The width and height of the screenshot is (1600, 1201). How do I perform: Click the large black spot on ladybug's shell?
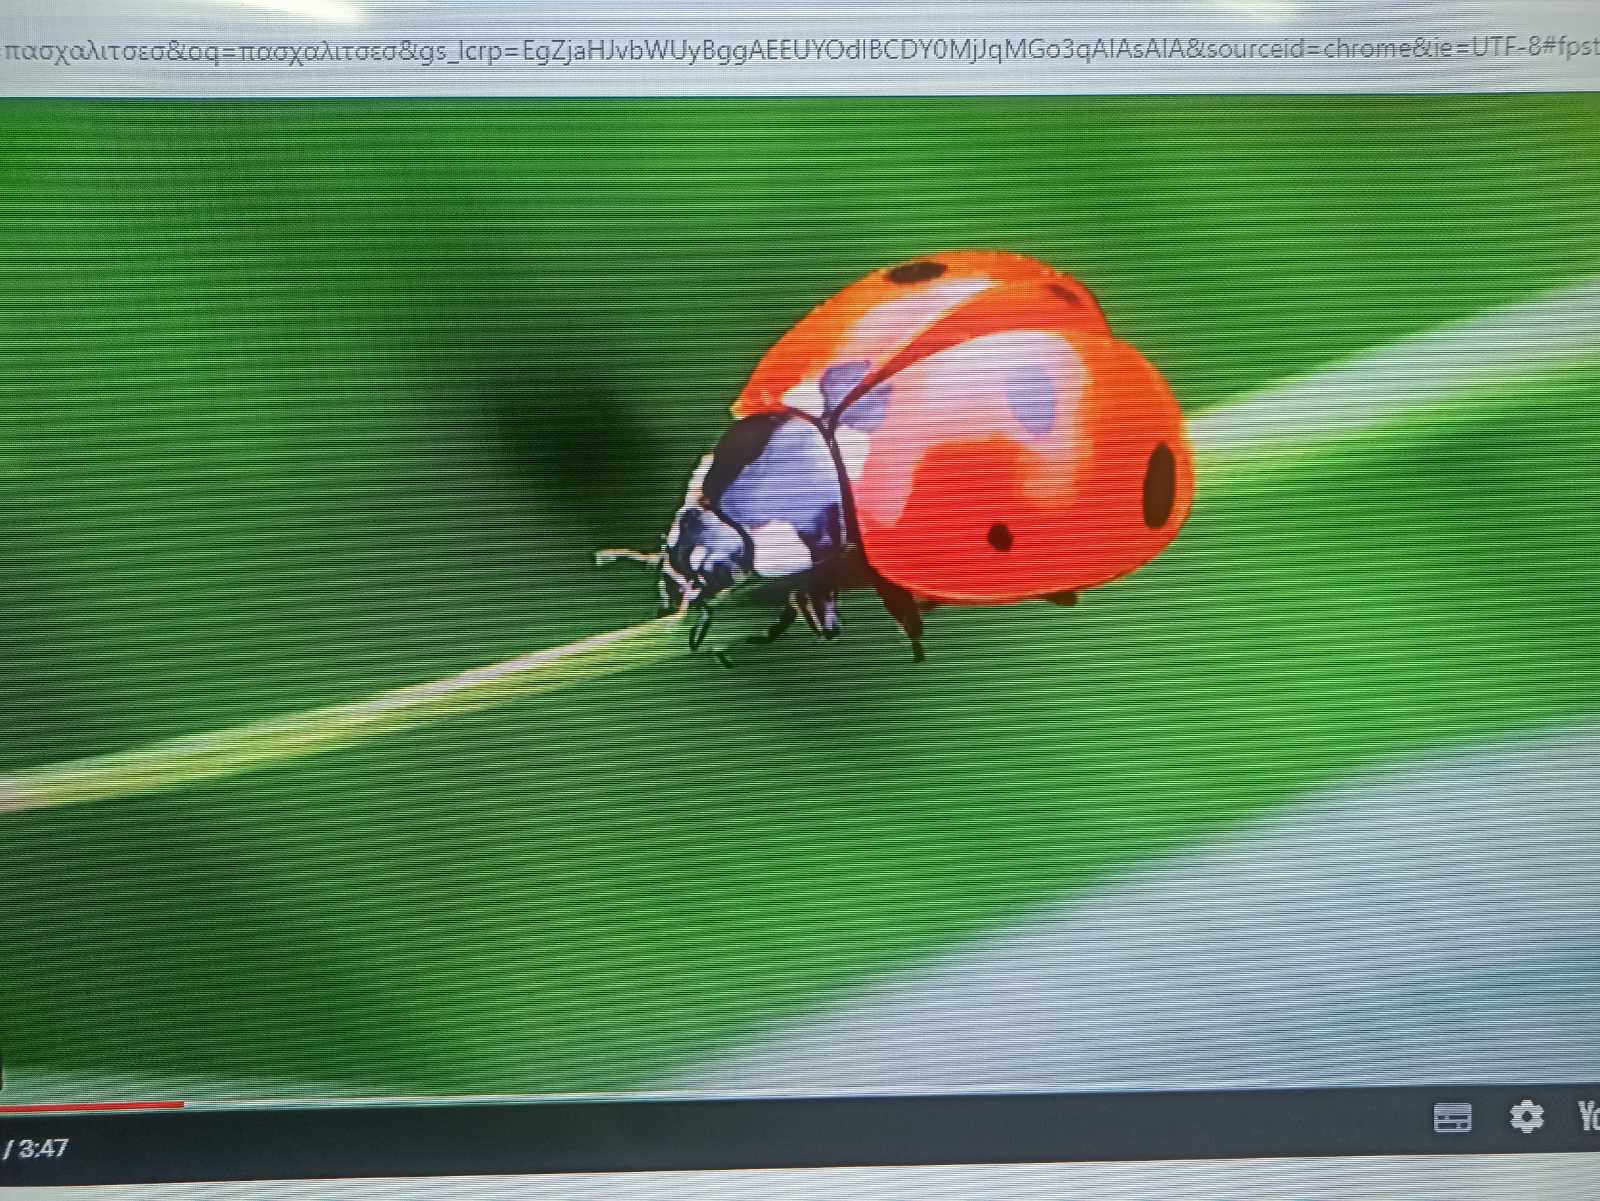click(1160, 484)
